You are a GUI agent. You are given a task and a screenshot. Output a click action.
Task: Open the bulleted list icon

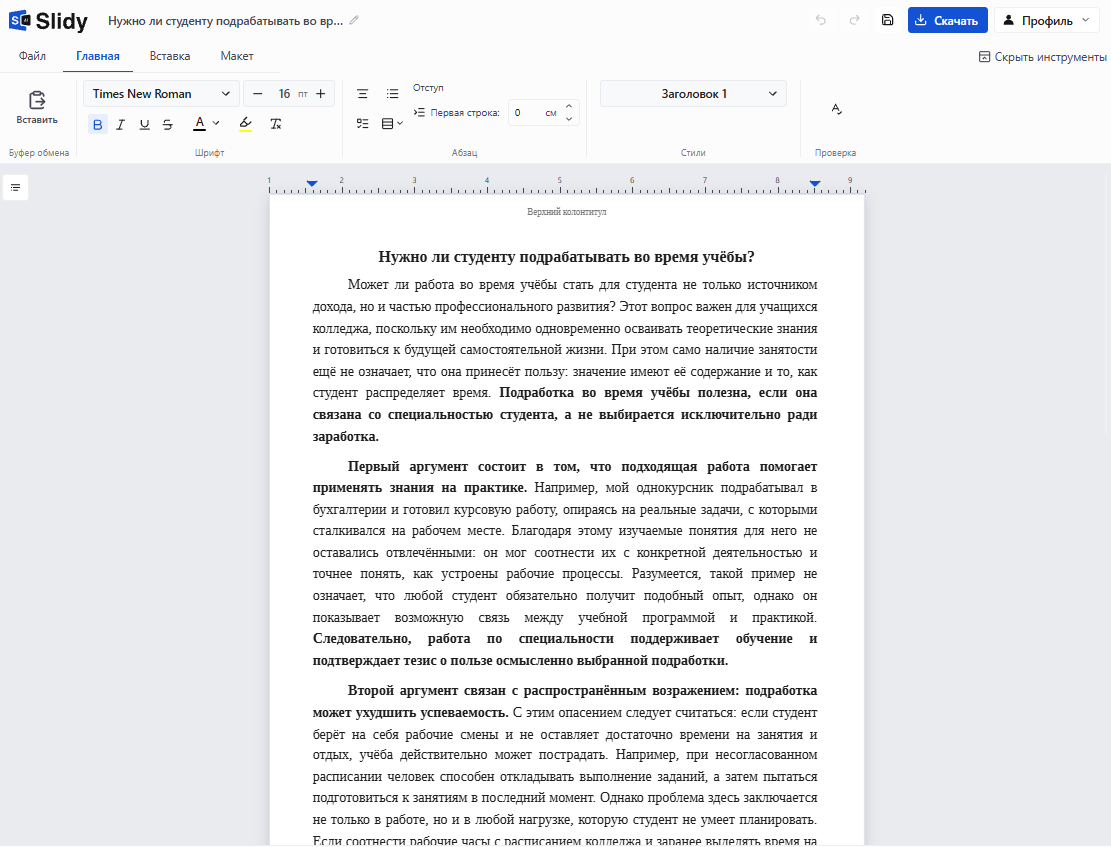tap(393, 94)
